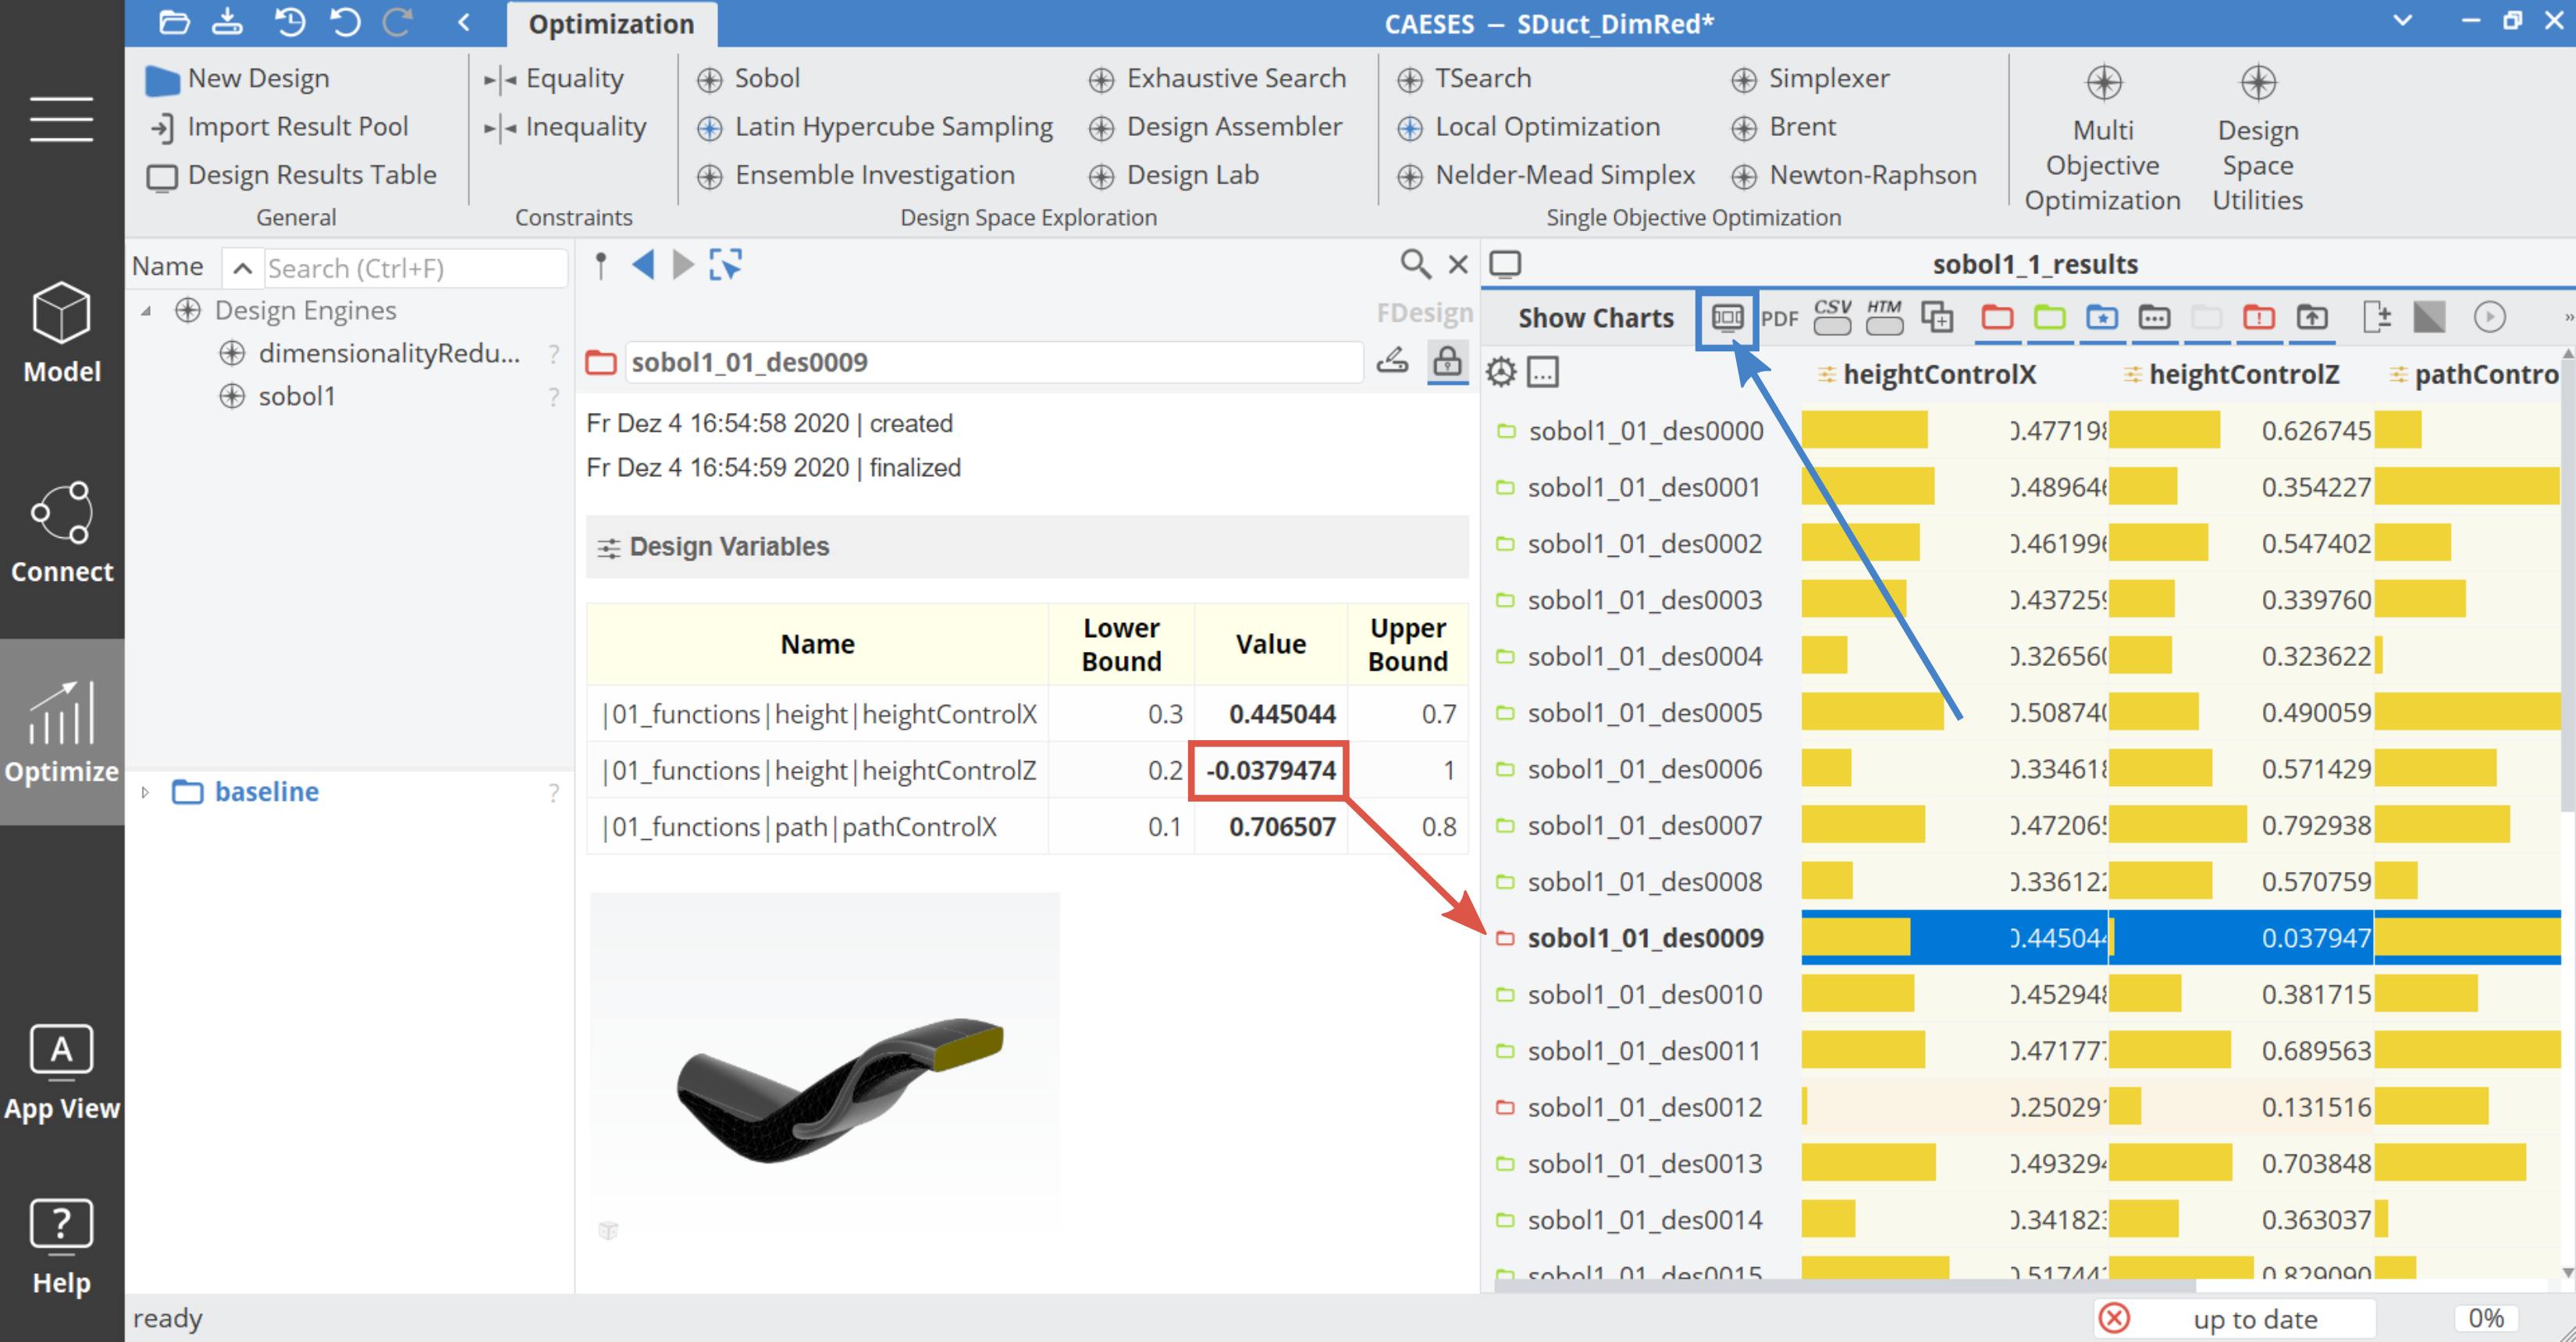
Task: Open a project with the folder icon
Action: pos(174,22)
